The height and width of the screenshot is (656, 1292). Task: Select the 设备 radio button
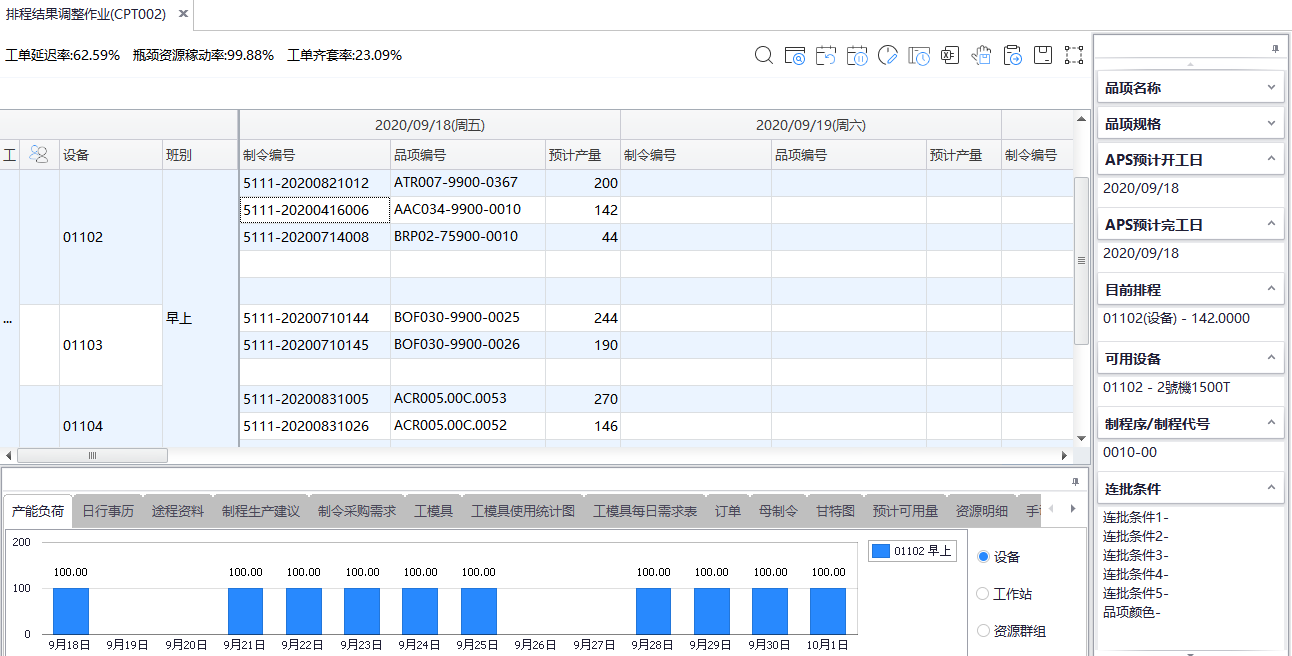[x=983, y=557]
